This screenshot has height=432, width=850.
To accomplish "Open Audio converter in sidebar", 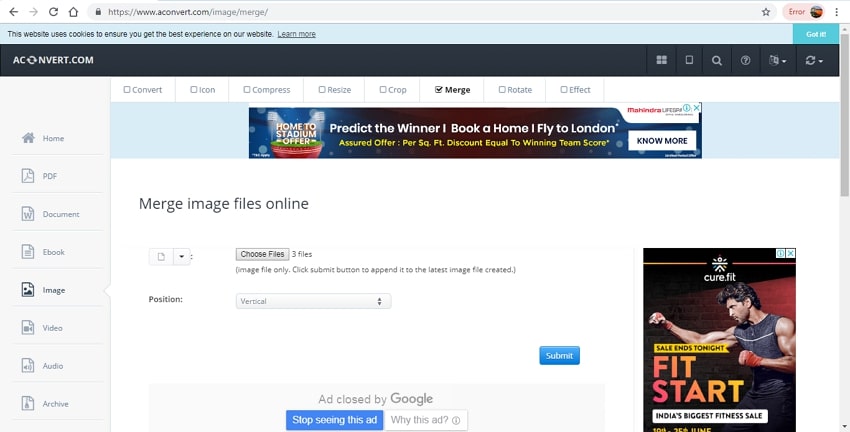I will [x=52, y=366].
